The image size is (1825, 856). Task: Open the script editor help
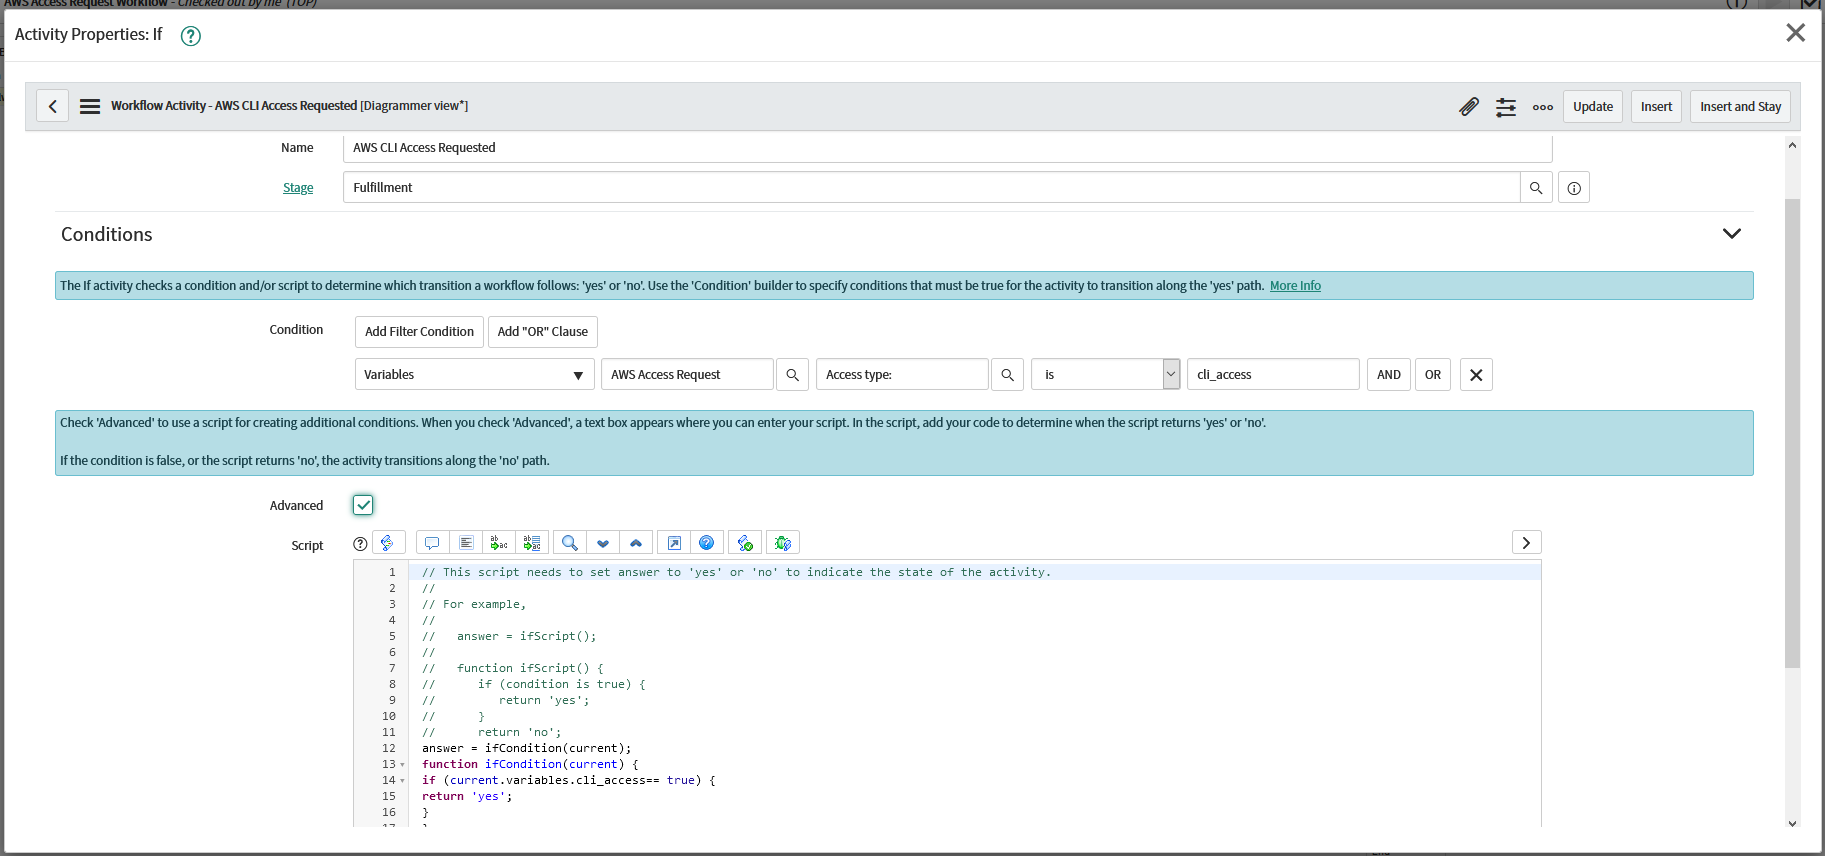(707, 543)
